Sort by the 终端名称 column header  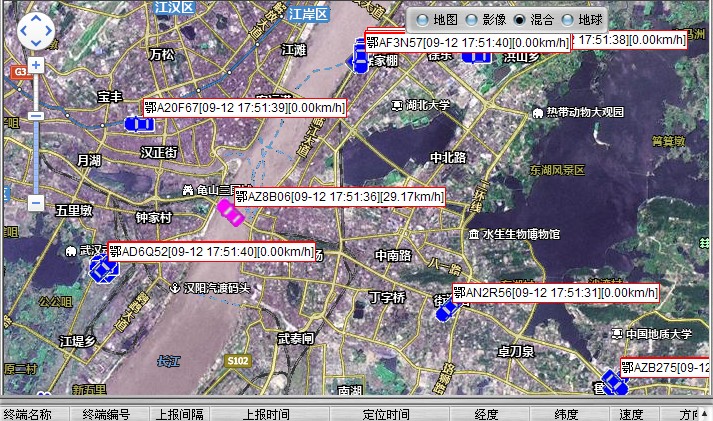tap(27, 414)
